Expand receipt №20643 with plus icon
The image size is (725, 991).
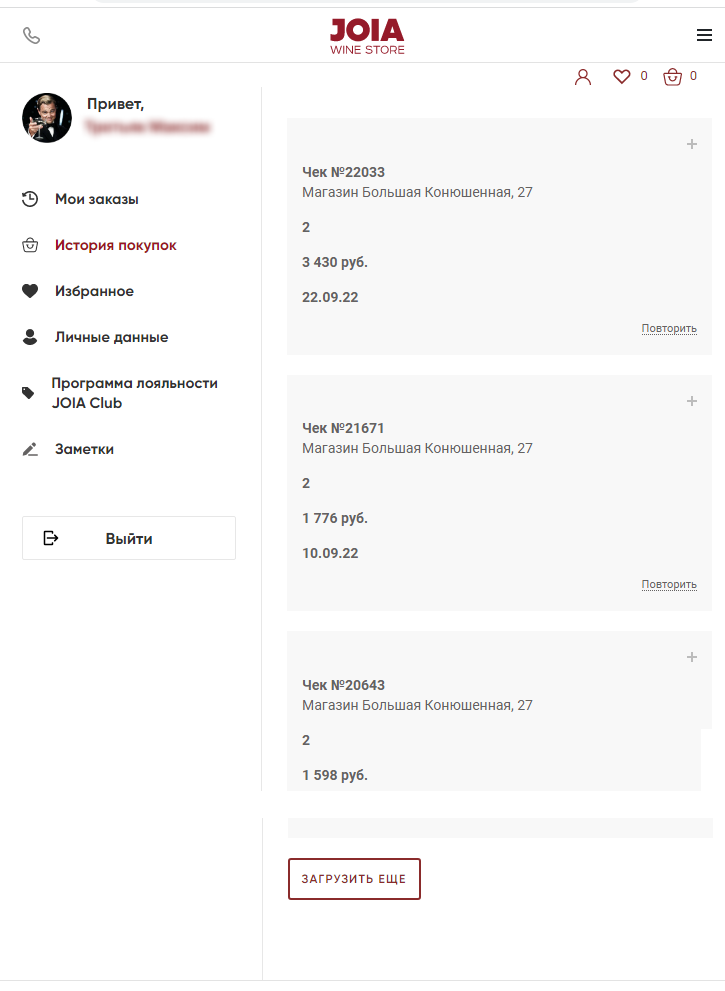(691, 657)
